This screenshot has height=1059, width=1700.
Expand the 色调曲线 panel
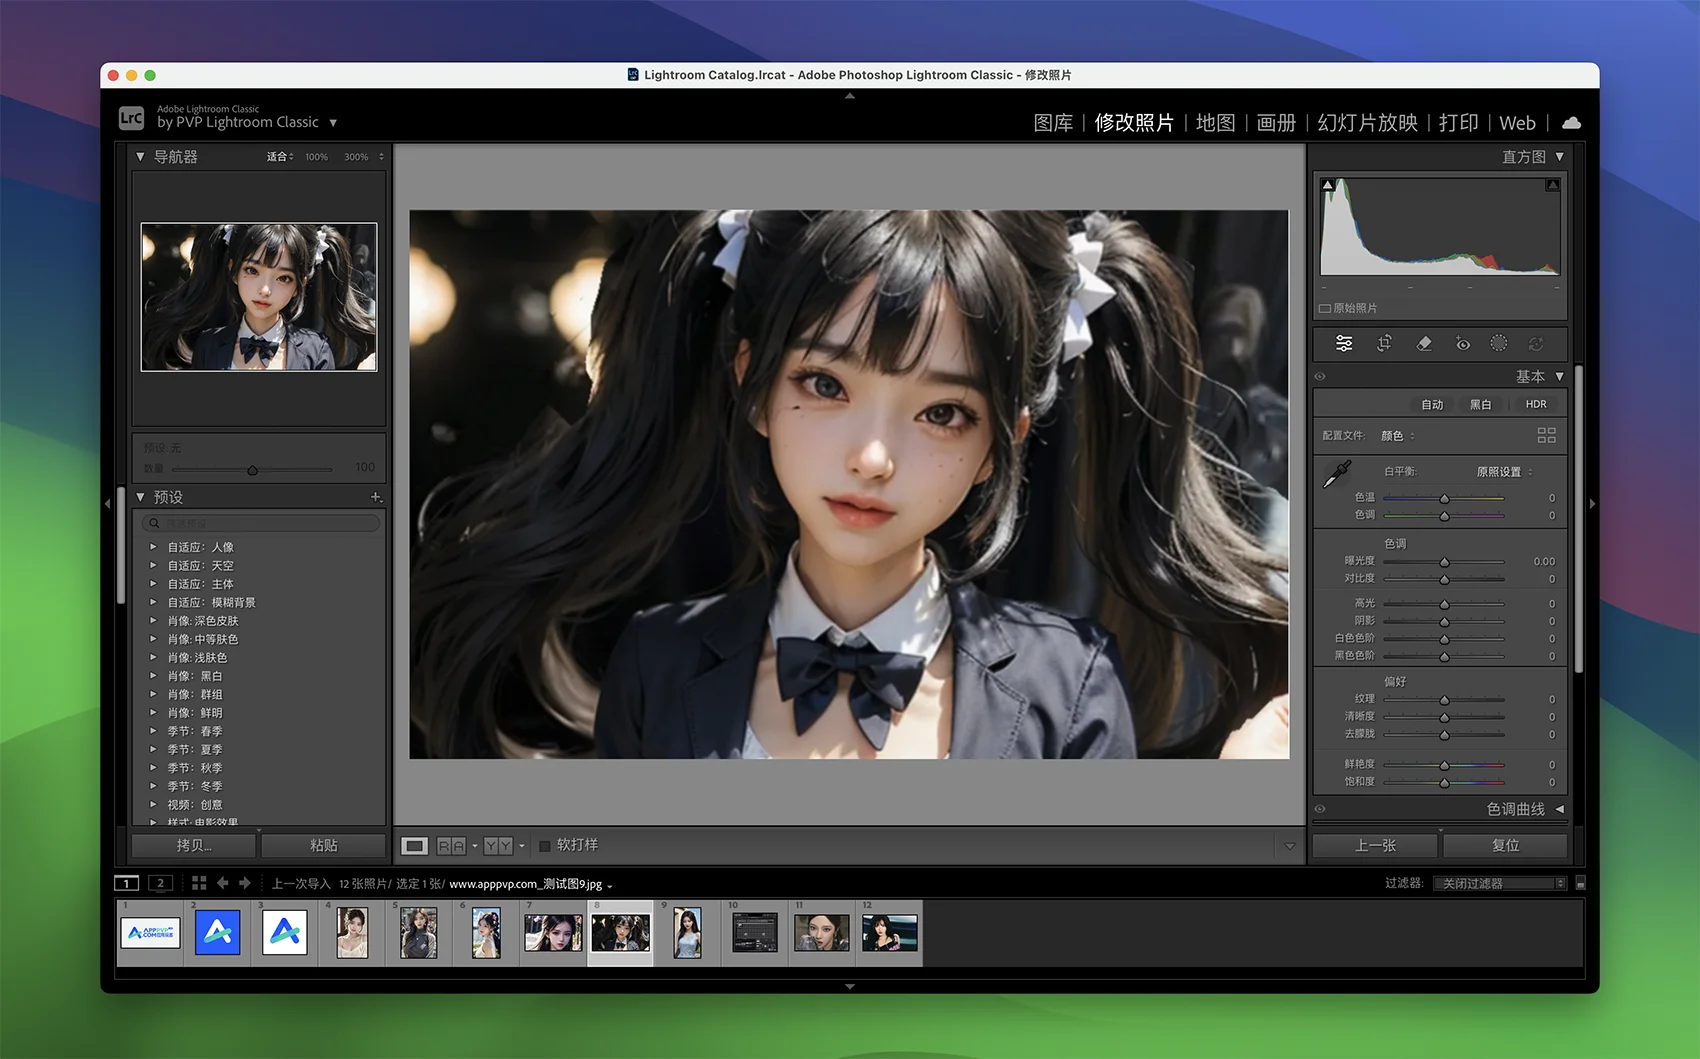[1559, 809]
